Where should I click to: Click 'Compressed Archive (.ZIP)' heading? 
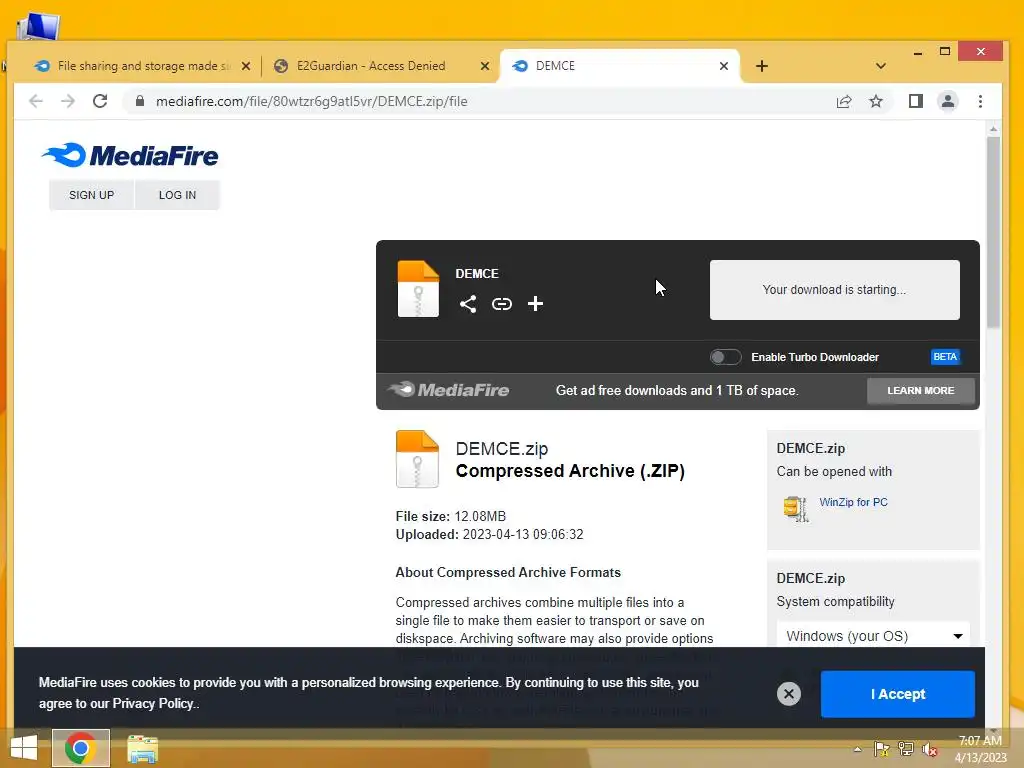pos(570,471)
